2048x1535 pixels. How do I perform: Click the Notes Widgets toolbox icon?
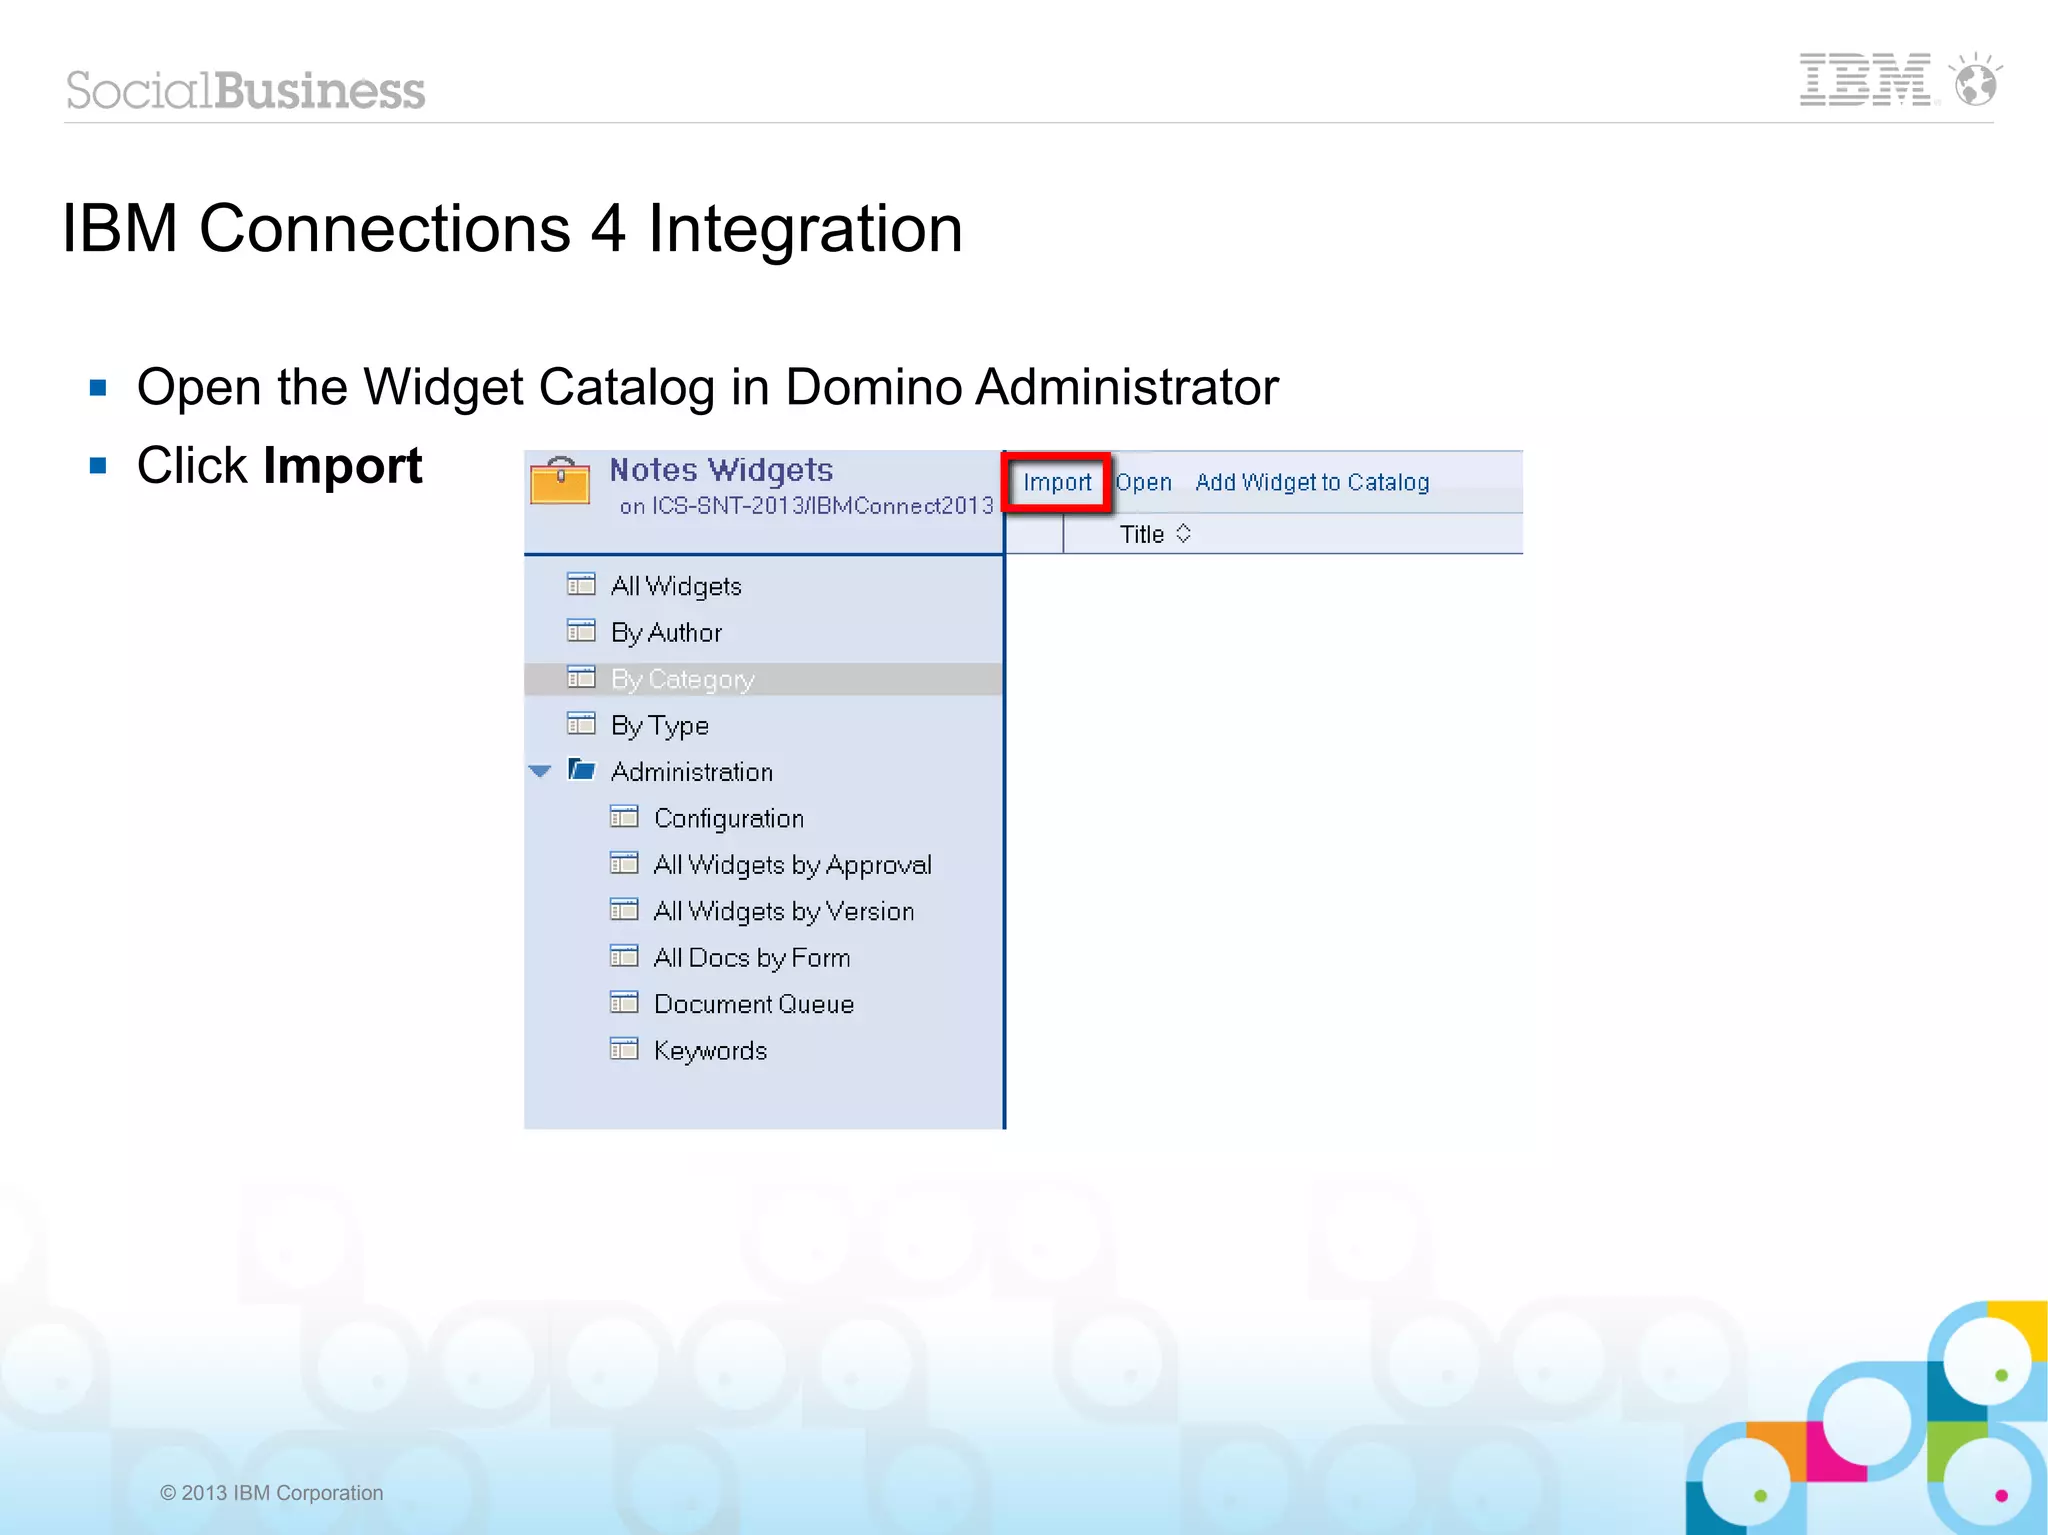[x=560, y=481]
